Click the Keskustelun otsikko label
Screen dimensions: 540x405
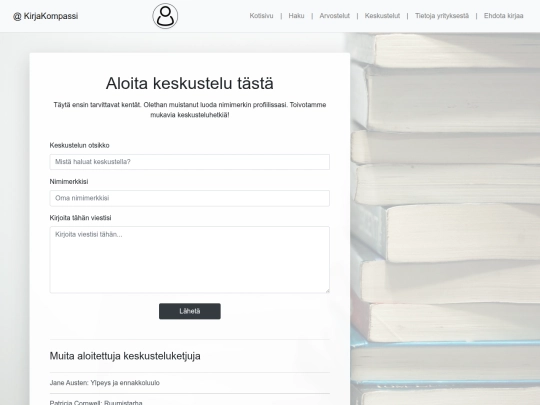(80, 145)
